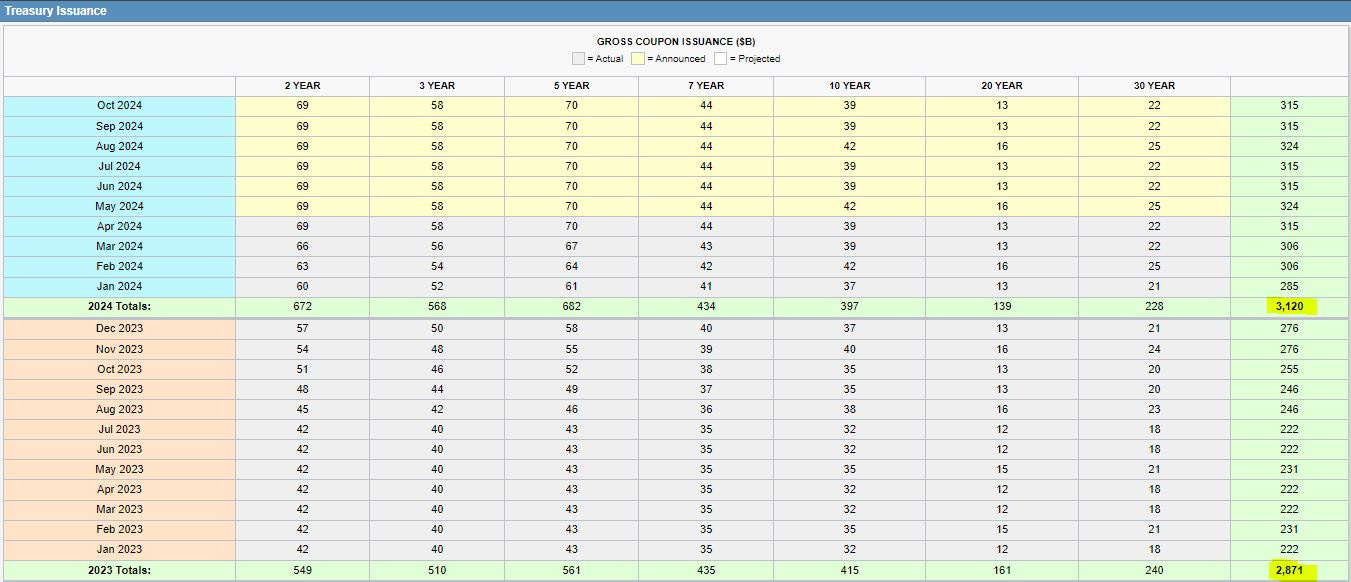Click the 2024 Totals 20 YEAR value 139
This screenshot has height=582, width=1351.
click(x=1002, y=307)
